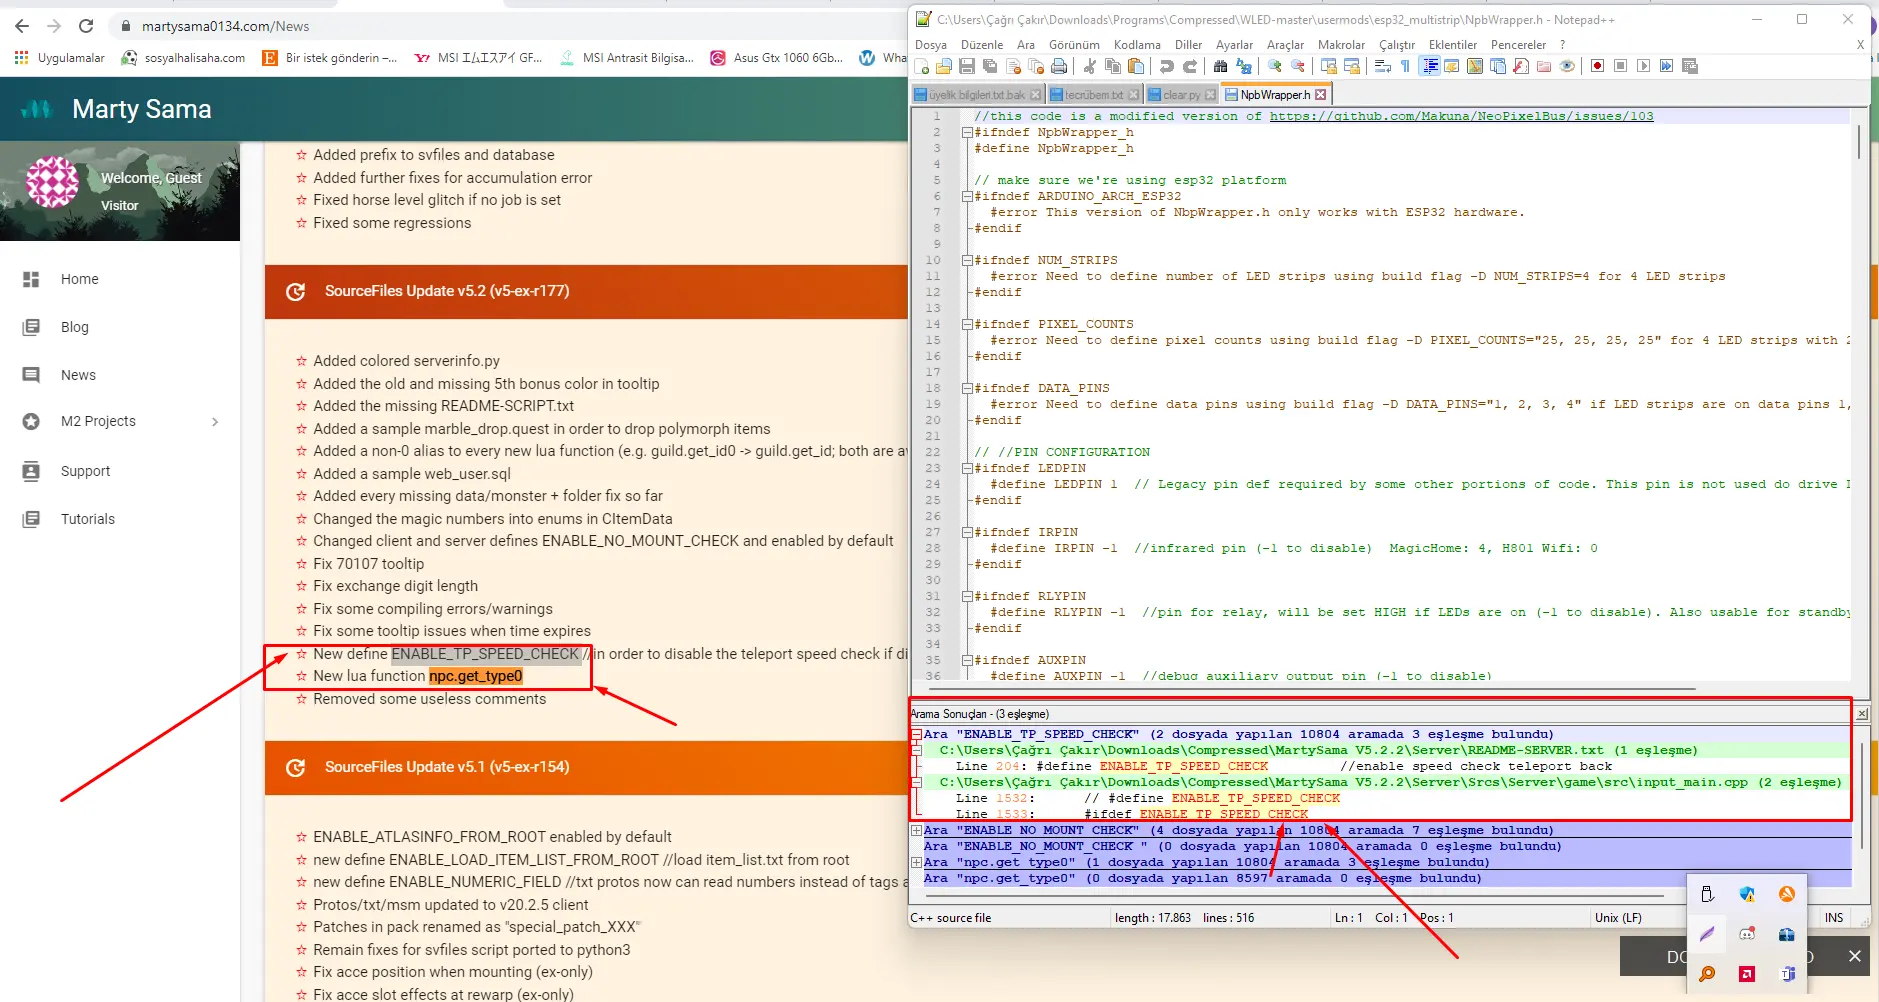Click the Cut scissors icon

coord(1089,66)
